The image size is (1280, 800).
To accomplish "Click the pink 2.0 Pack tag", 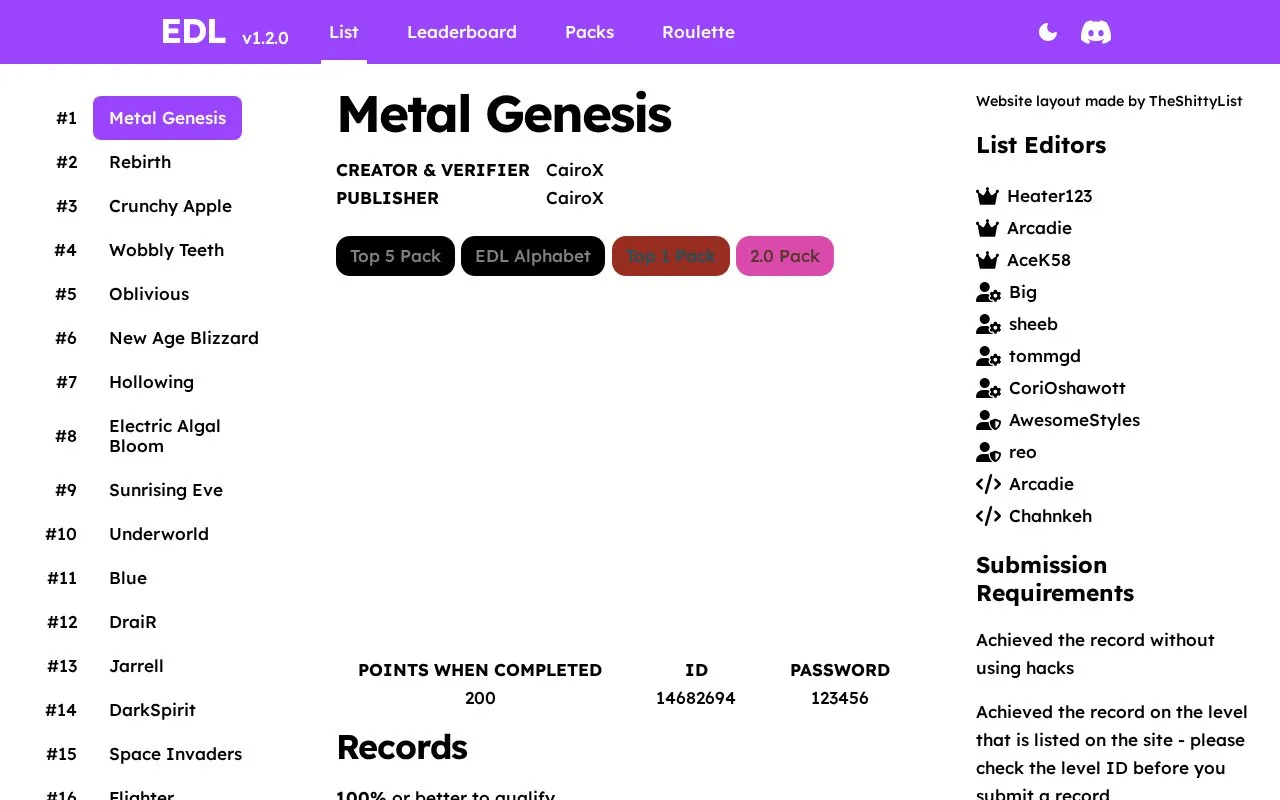I will pos(785,256).
